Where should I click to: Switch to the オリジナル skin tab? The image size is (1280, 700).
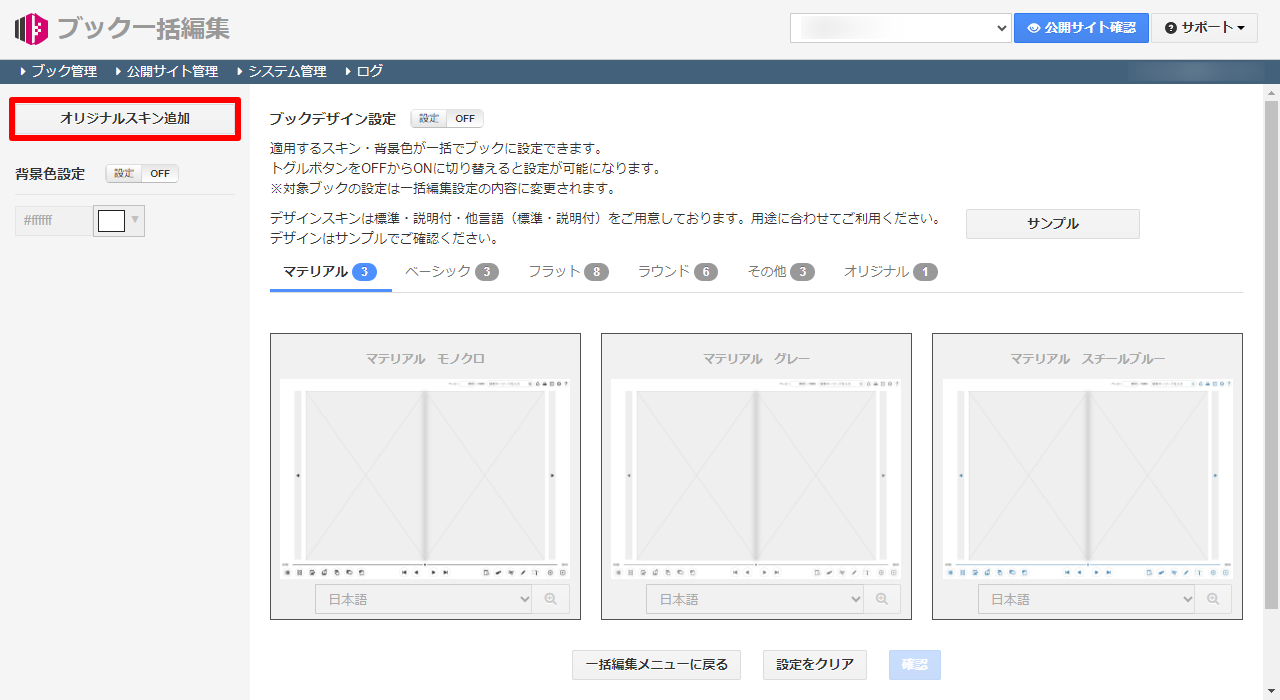[x=888, y=270]
